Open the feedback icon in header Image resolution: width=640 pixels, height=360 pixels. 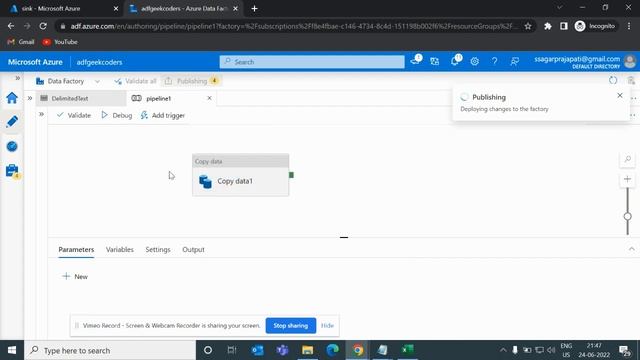point(515,62)
